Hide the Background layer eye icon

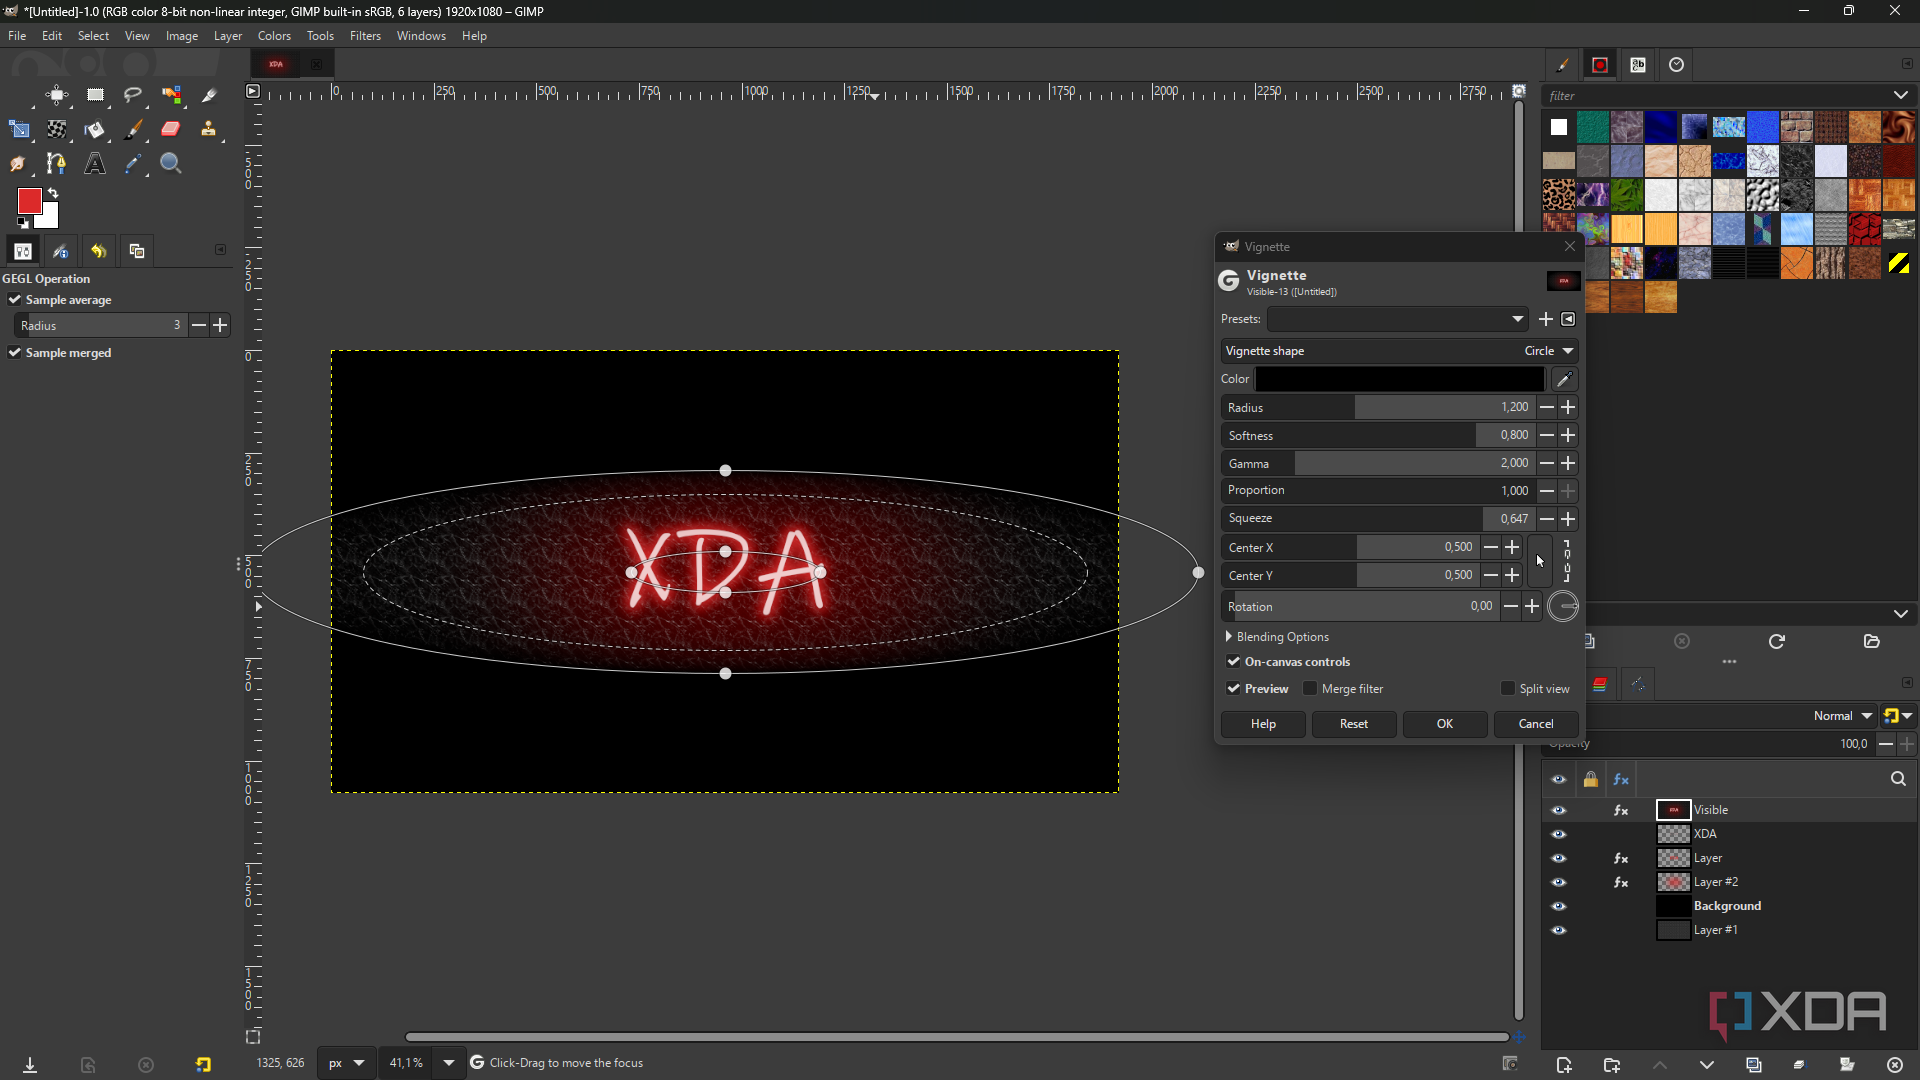pos(1559,906)
